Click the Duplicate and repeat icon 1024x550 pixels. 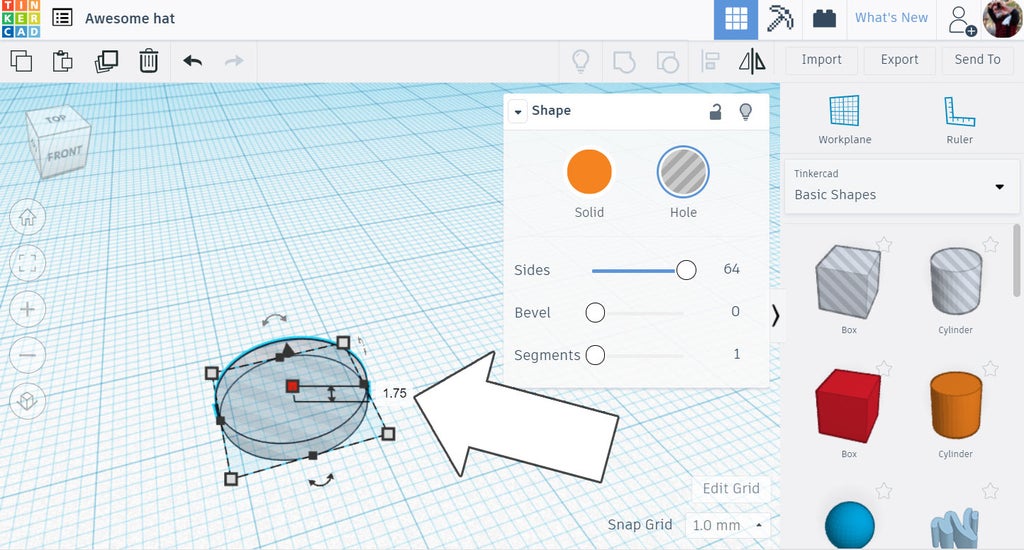click(106, 61)
